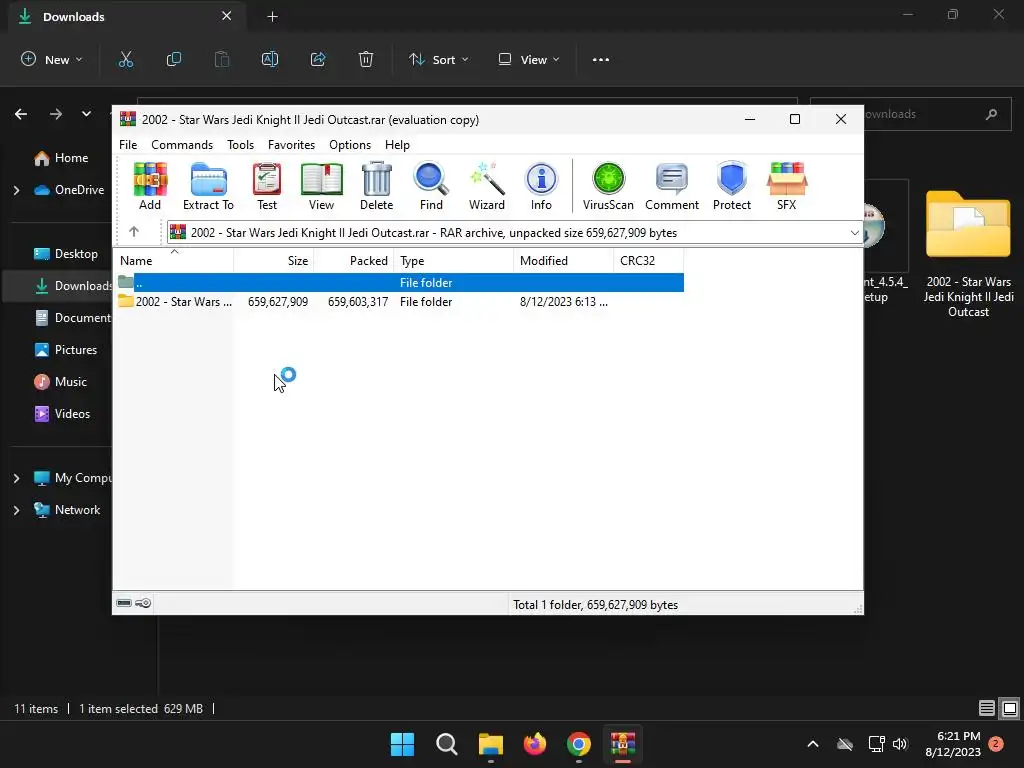Open taskbar Search
This screenshot has width=1024, height=768.
click(447, 744)
